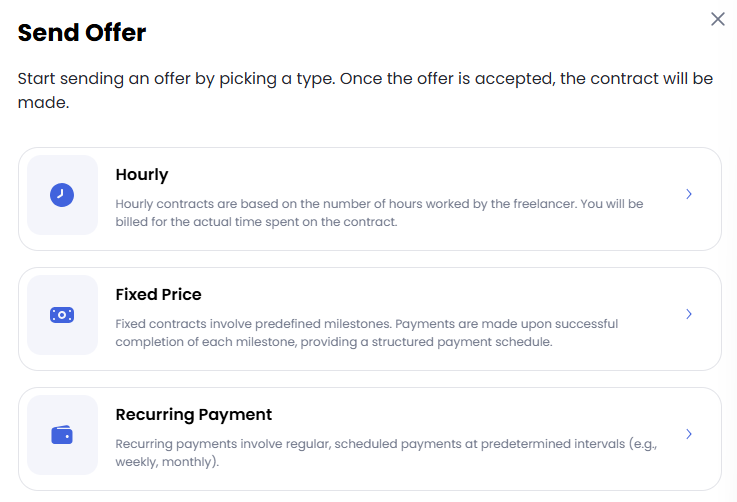
Task: Click the banknote icon for Fixed Price
Action: tap(62, 315)
